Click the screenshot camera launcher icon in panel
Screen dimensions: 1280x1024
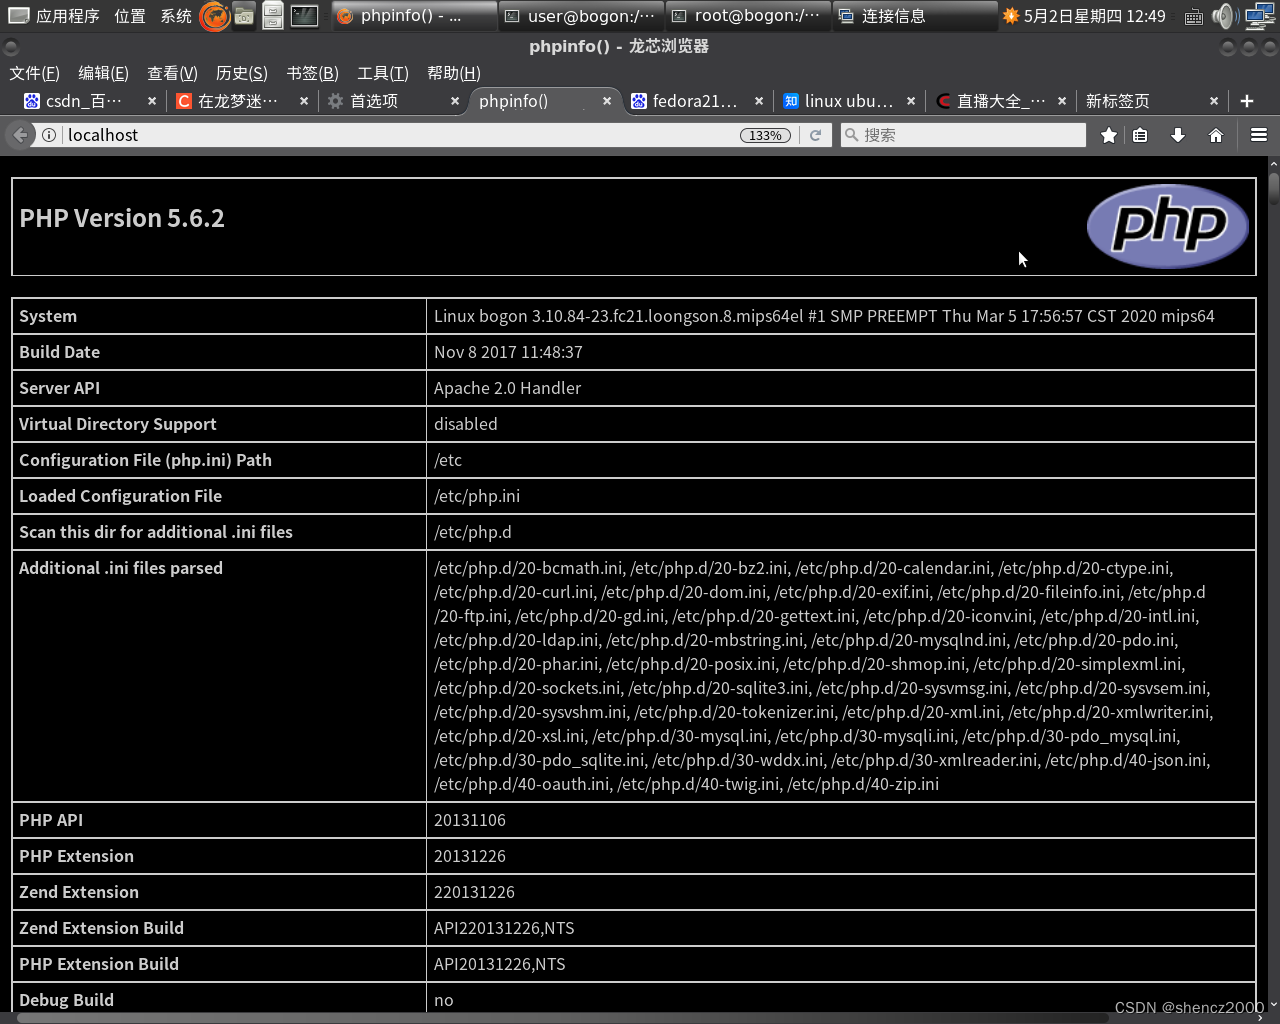tap(244, 16)
